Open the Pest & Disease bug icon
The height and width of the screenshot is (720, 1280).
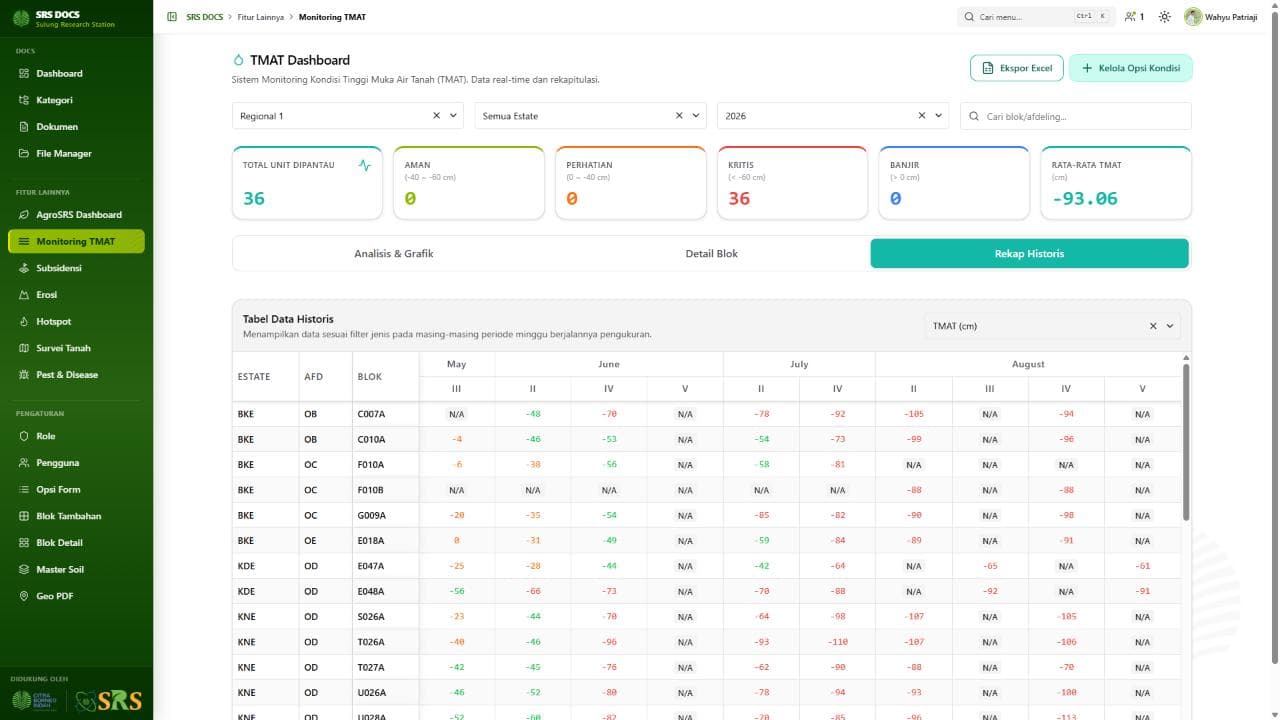pos(24,375)
